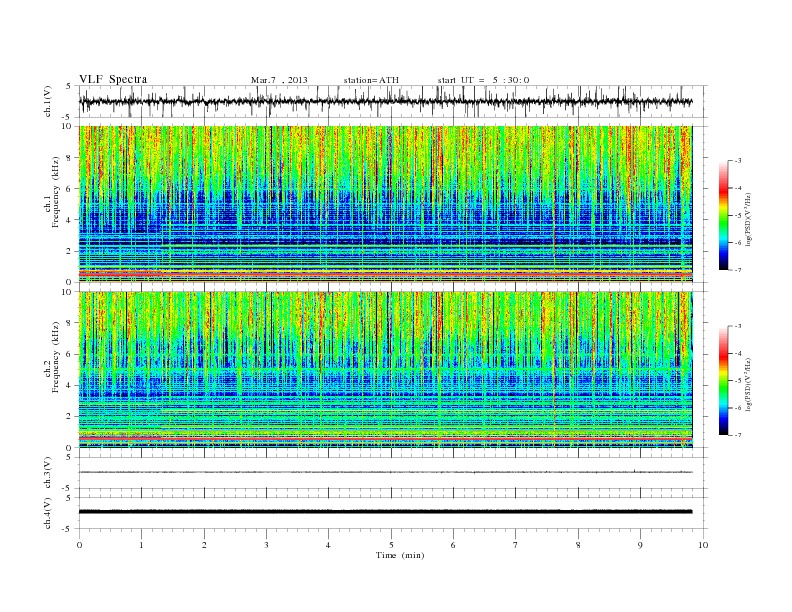Click the ch.1 spectrogram color bar
Screen dimensions: 792x612
click(x=723, y=216)
